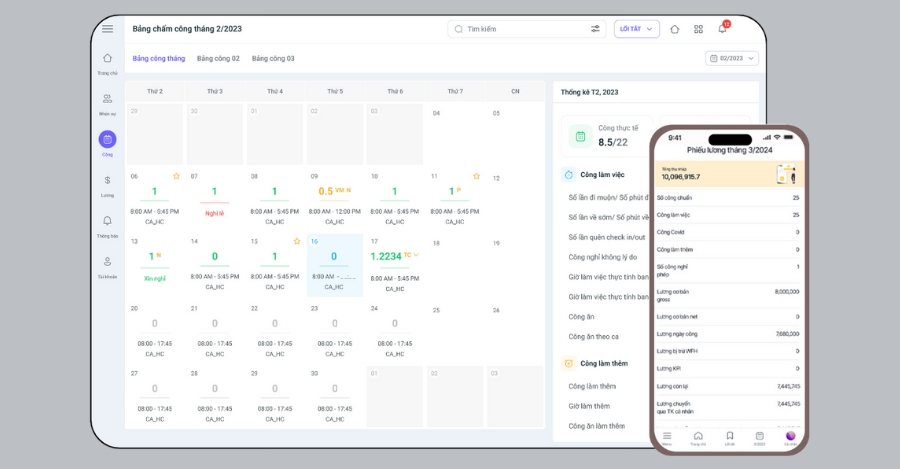
Task: Switch to Bảng công 02 tab
Action: point(218,58)
